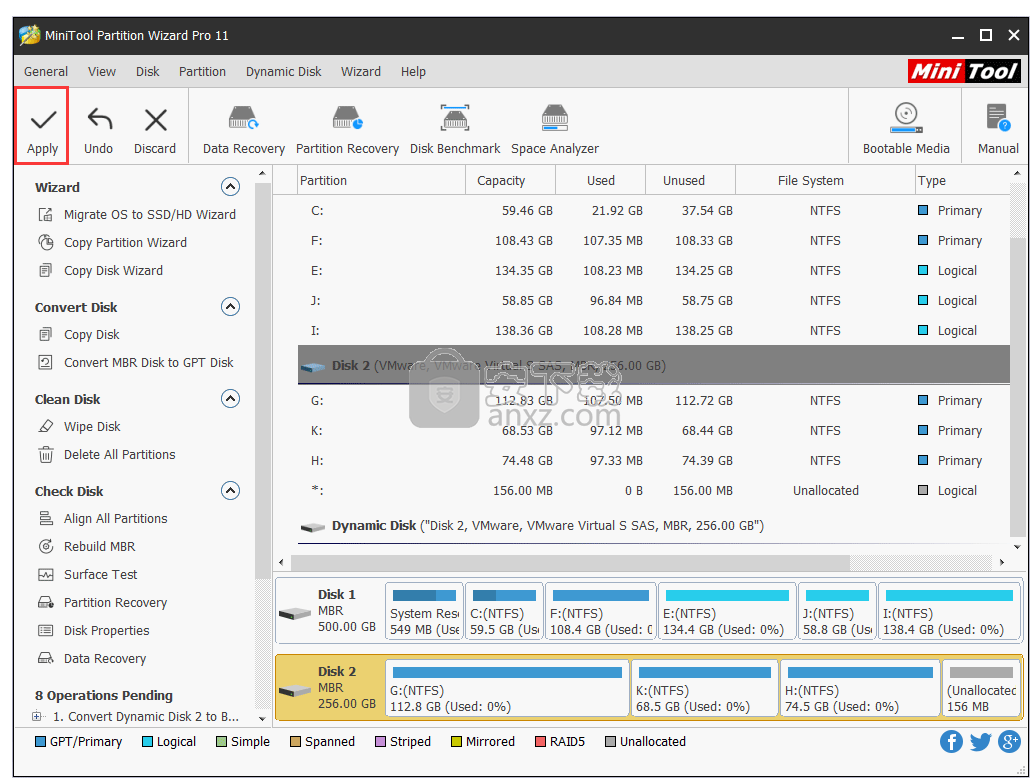The height and width of the screenshot is (780, 1034).
Task: Select G:(NTFS) block on Disk 2 map
Action: (506, 689)
